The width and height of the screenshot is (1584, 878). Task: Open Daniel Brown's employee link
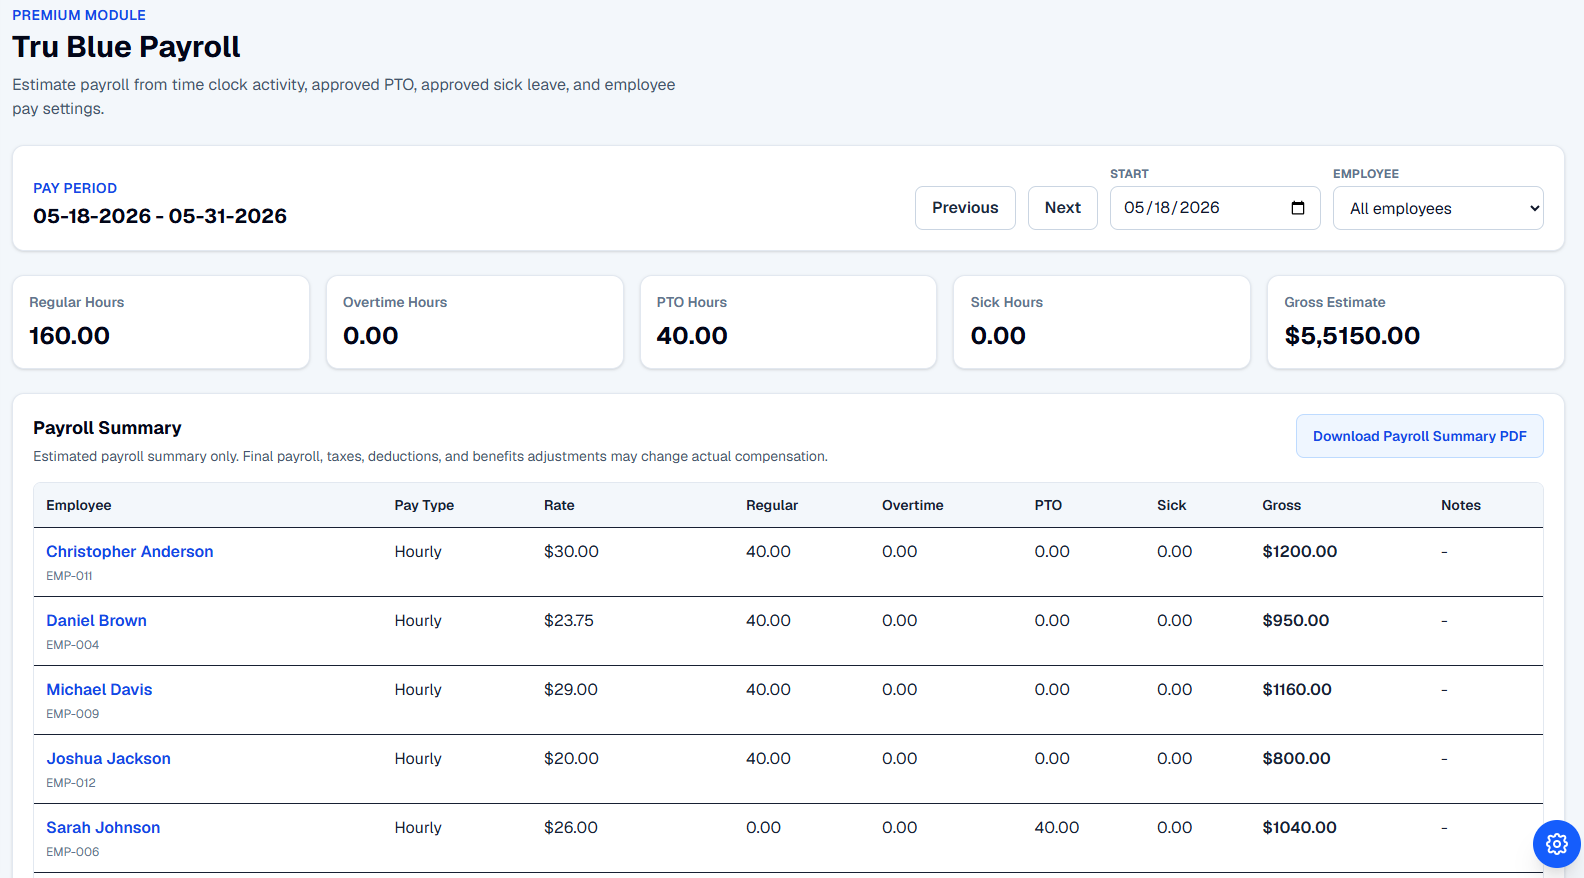(x=96, y=621)
